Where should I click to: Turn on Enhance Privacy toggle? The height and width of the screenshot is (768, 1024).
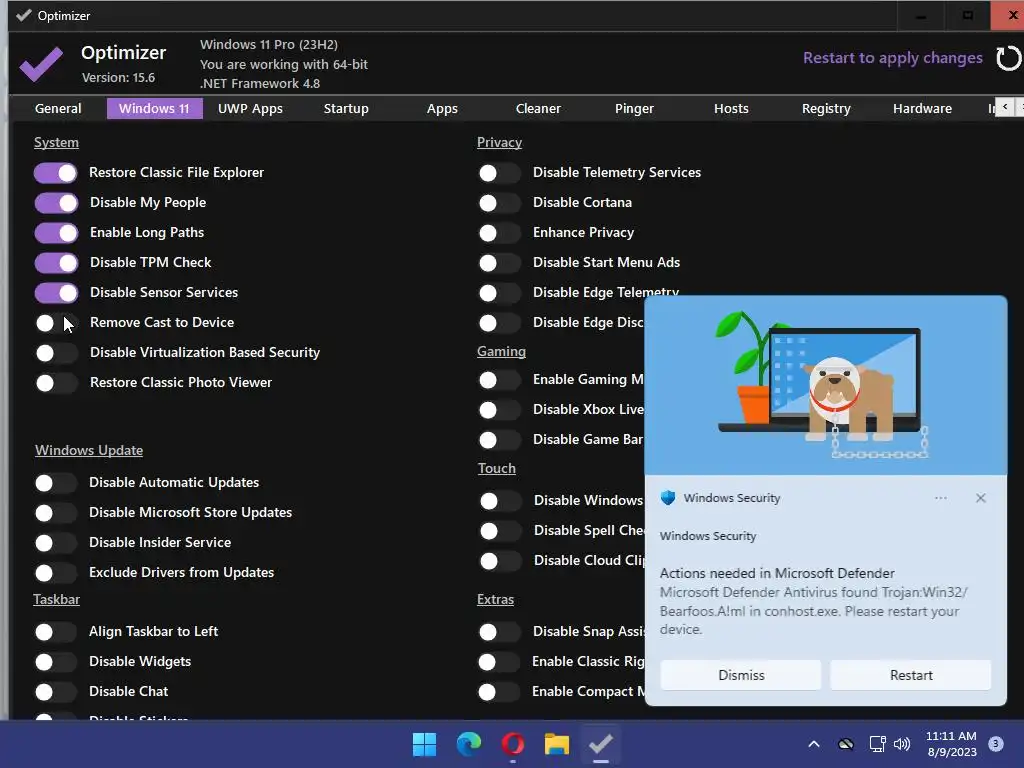(x=500, y=232)
